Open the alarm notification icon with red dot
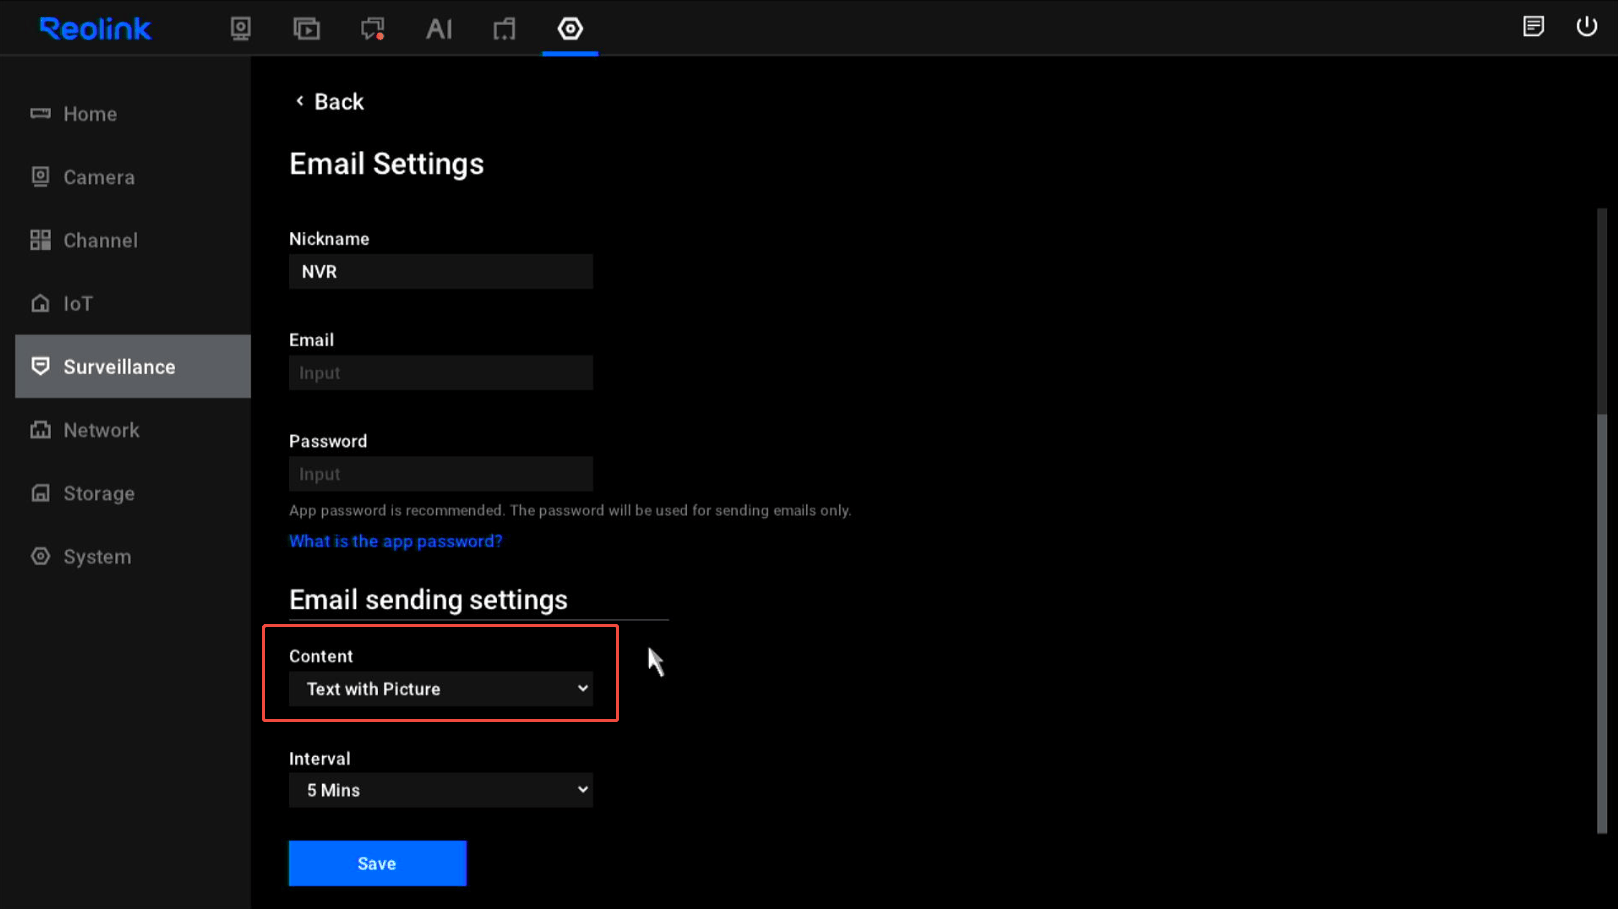The width and height of the screenshot is (1618, 909). point(373,28)
